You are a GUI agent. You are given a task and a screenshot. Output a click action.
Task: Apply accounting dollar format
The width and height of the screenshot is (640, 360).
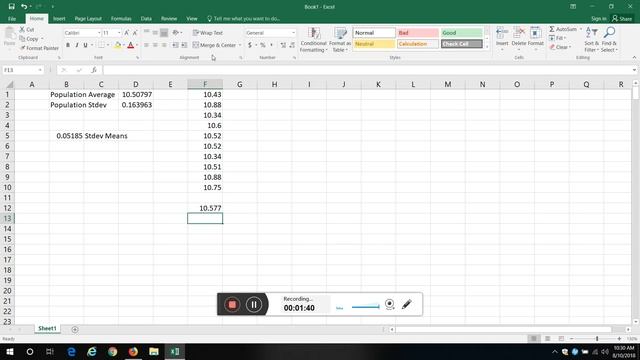250,45
